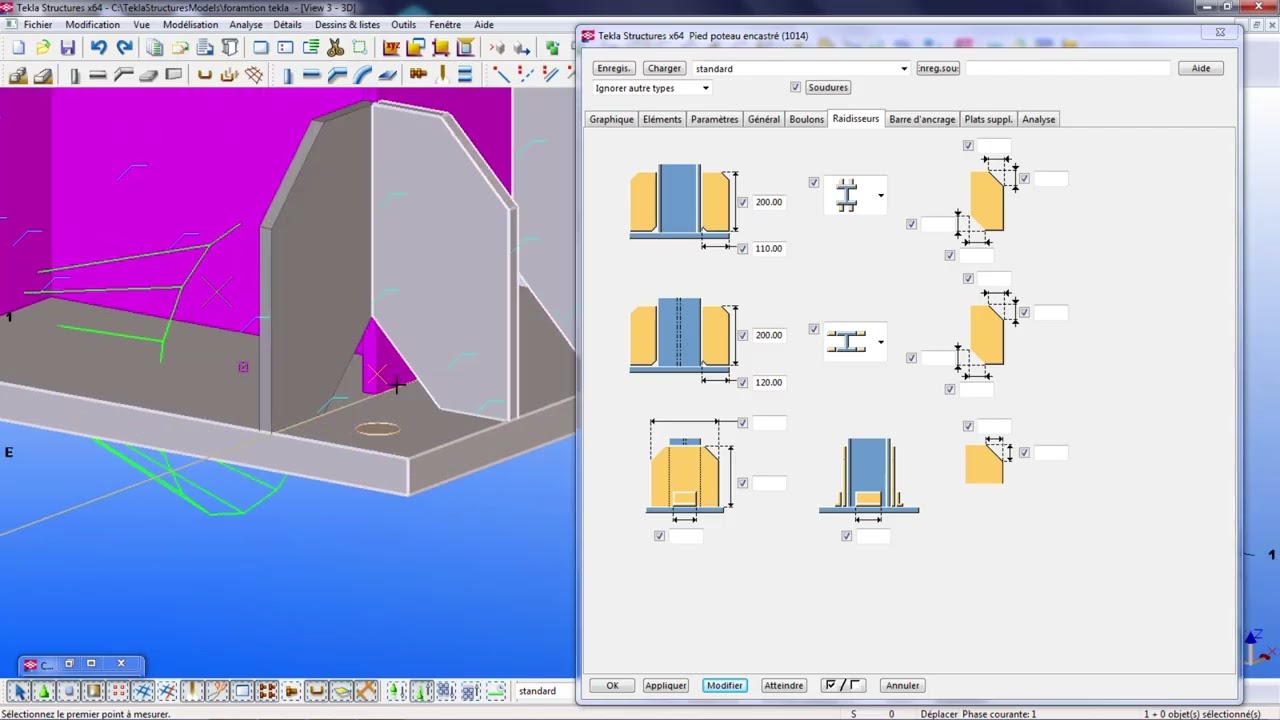
Task: Toggle checkbox next to the horizontal H-profile dropdown
Action: (813, 329)
